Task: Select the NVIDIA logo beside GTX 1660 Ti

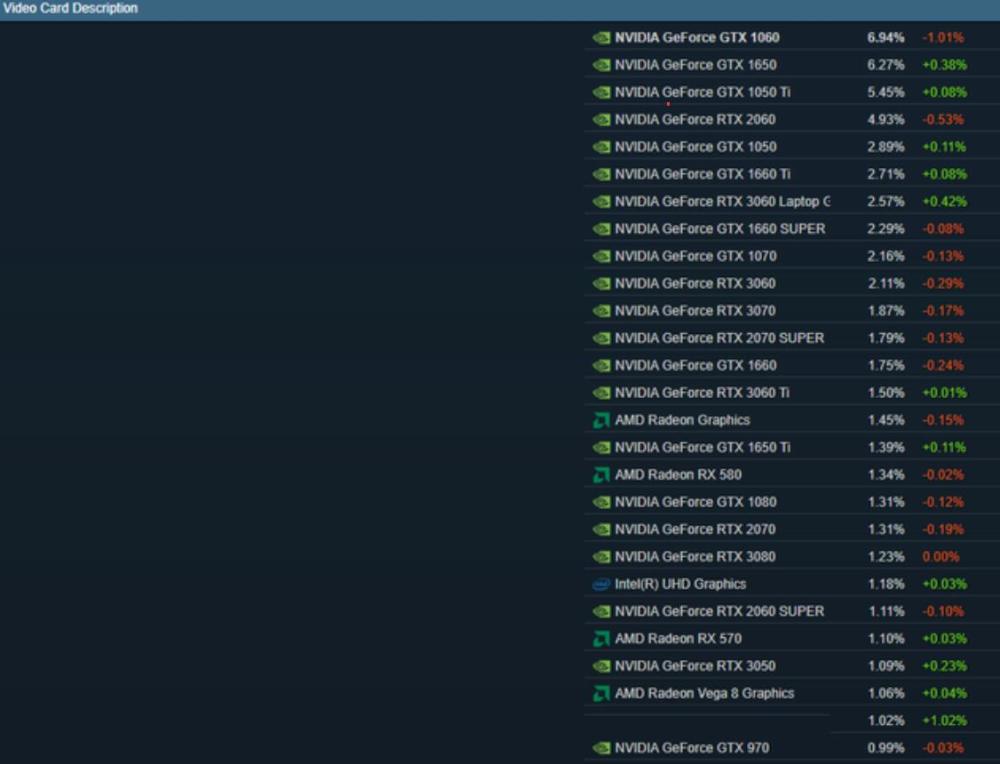Action: (x=601, y=174)
